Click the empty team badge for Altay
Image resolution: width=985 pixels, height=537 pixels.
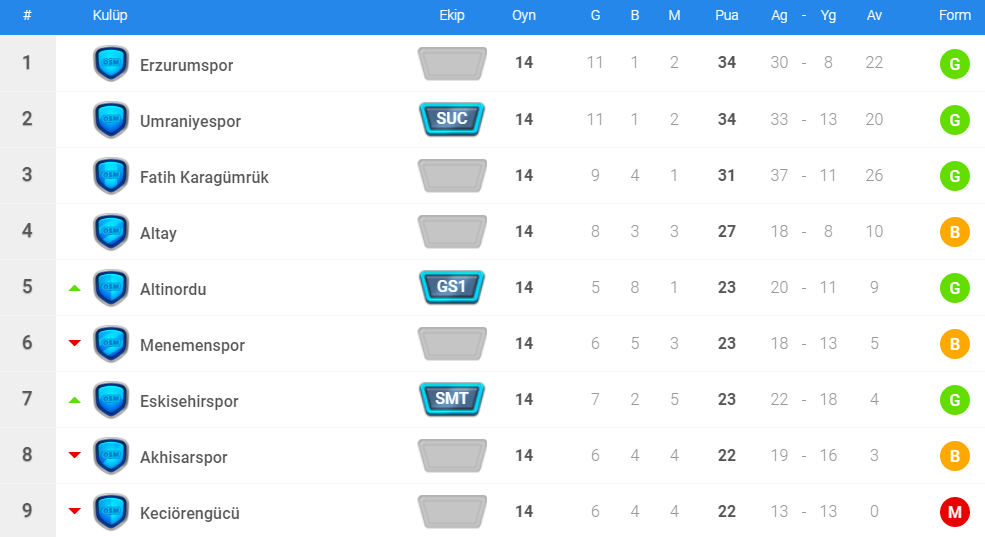(452, 231)
